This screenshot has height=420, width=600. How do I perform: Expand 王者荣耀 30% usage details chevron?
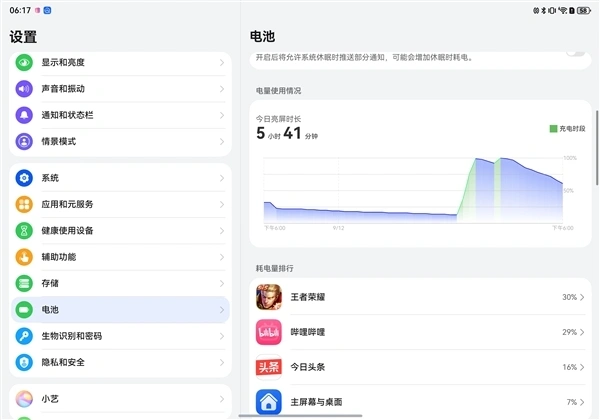click(582, 297)
